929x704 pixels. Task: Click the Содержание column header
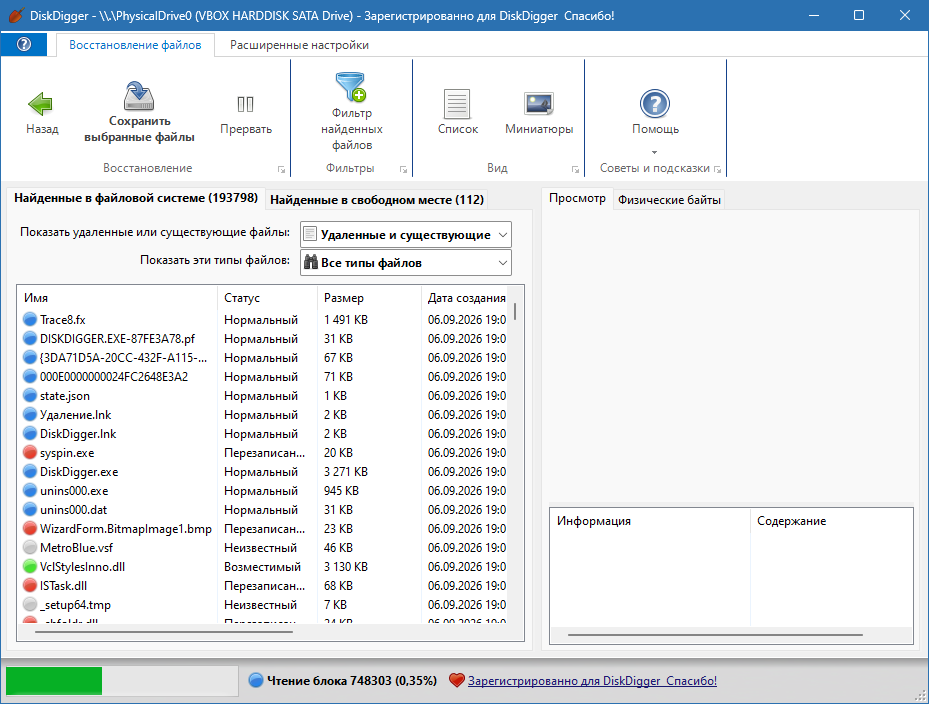pyautogui.click(x=832, y=521)
